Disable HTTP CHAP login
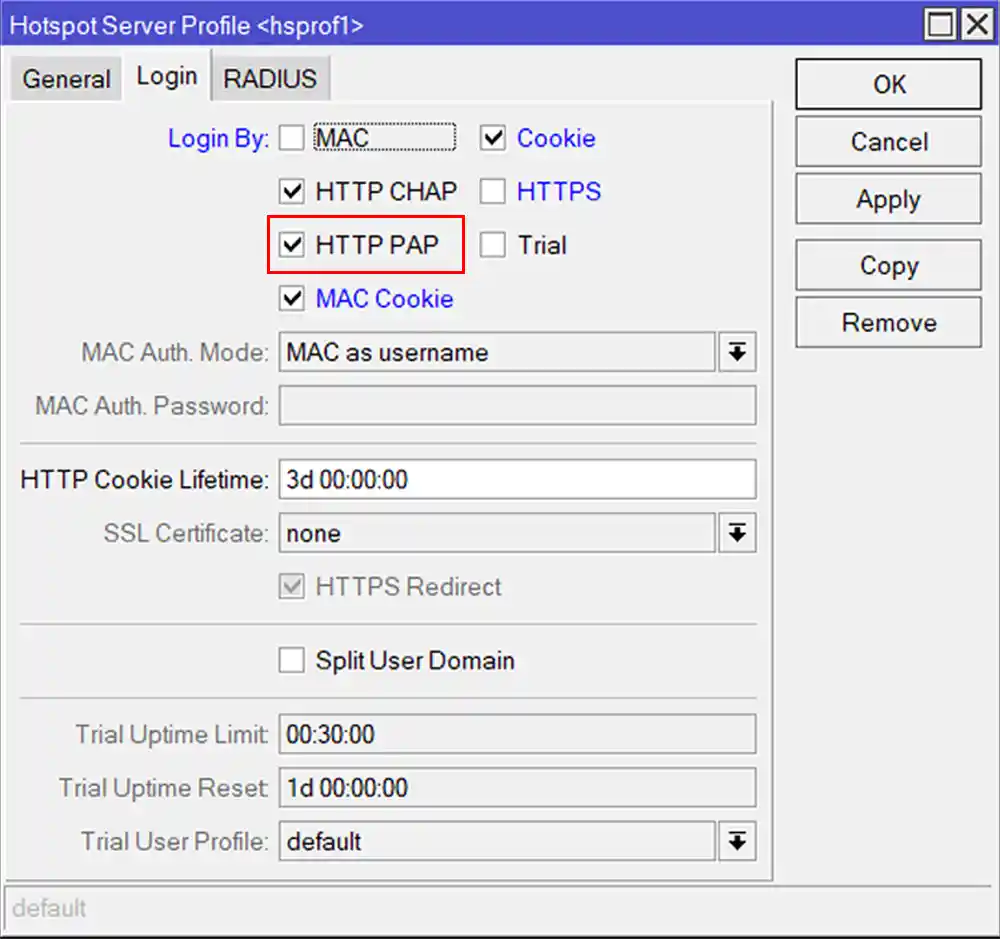The height and width of the screenshot is (939, 1000). (291, 191)
